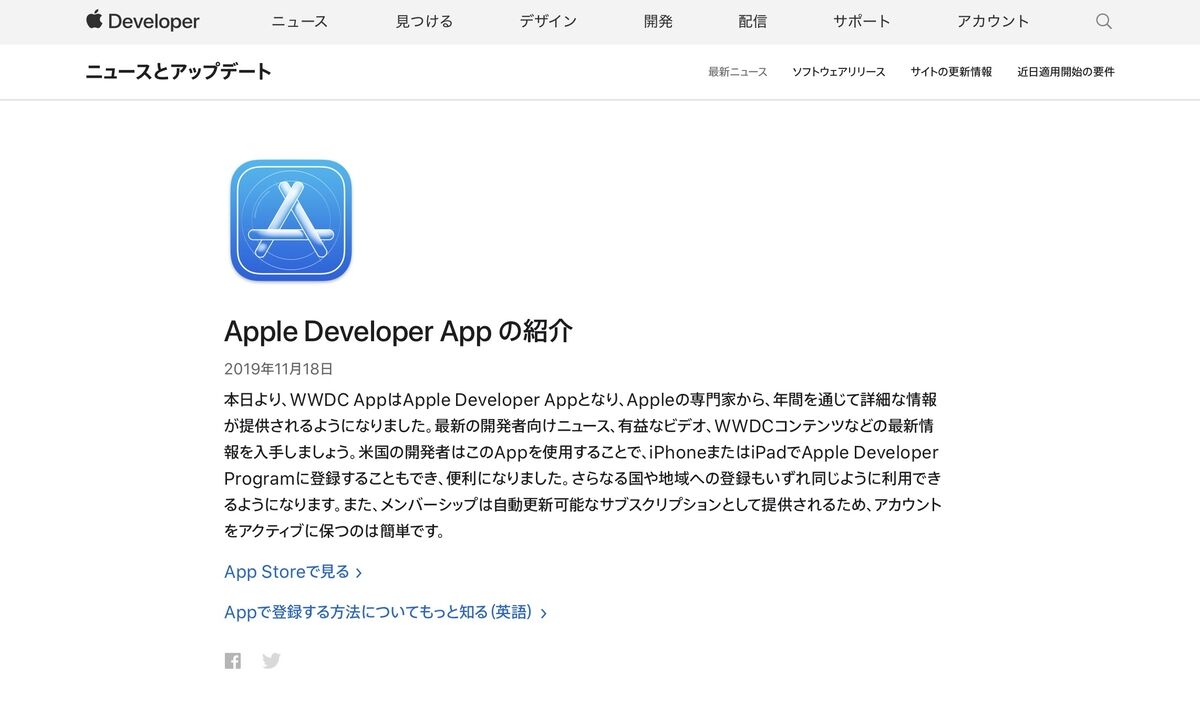Open Appで登録する方法についてもっと知る link

click(x=384, y=612)
